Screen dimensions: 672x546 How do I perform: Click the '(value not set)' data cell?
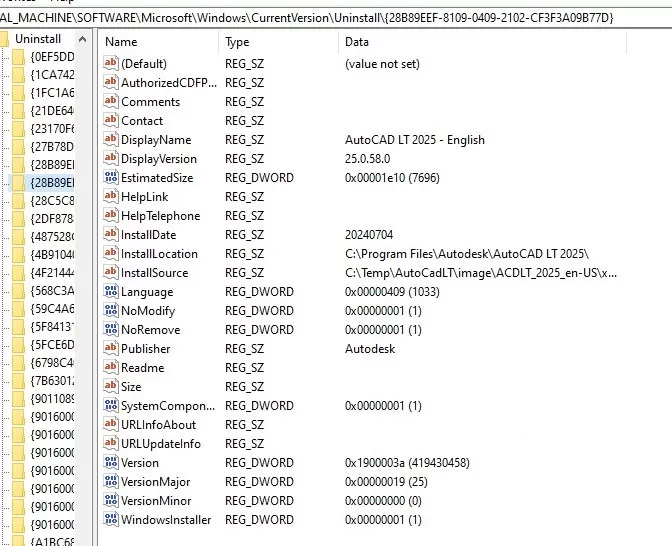pyautogui.click(x=382, y=64)
